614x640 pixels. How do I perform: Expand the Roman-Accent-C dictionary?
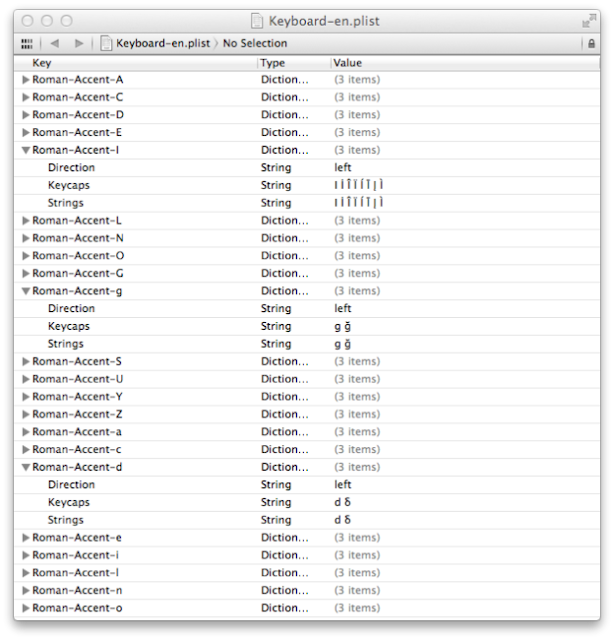tap(26, 97)
